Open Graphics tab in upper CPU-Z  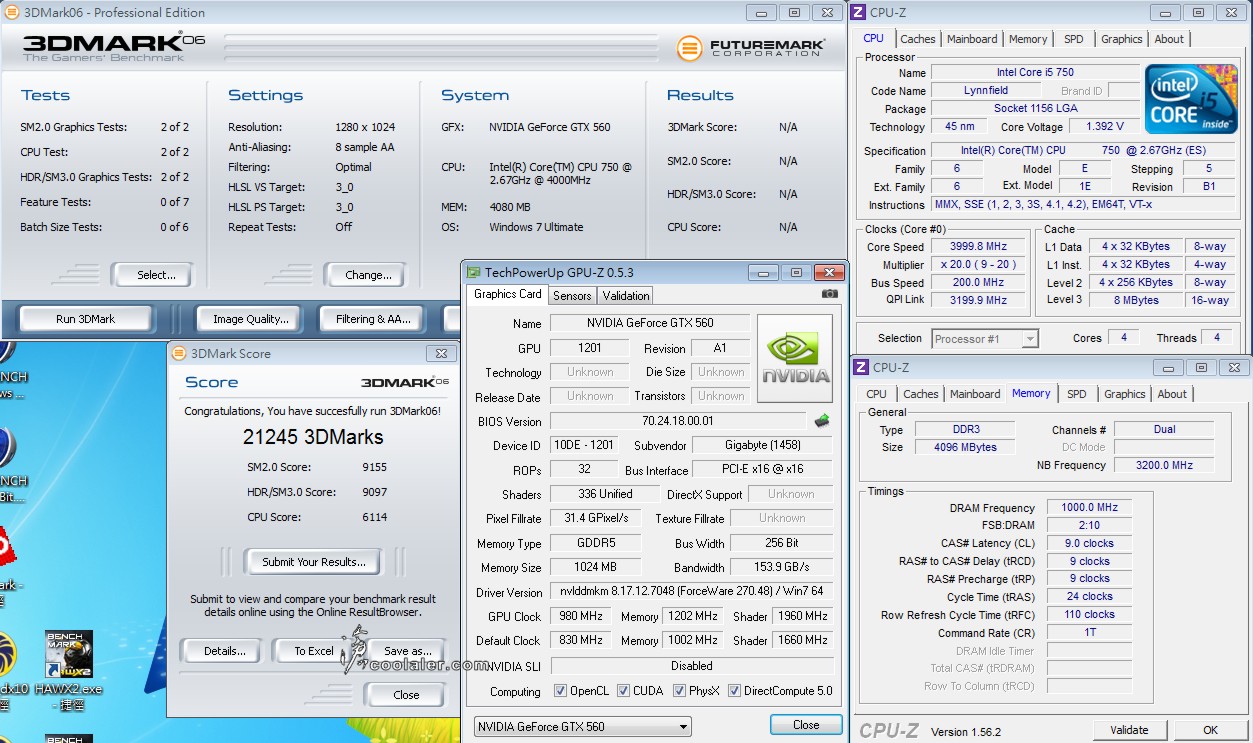(1121, 39)
